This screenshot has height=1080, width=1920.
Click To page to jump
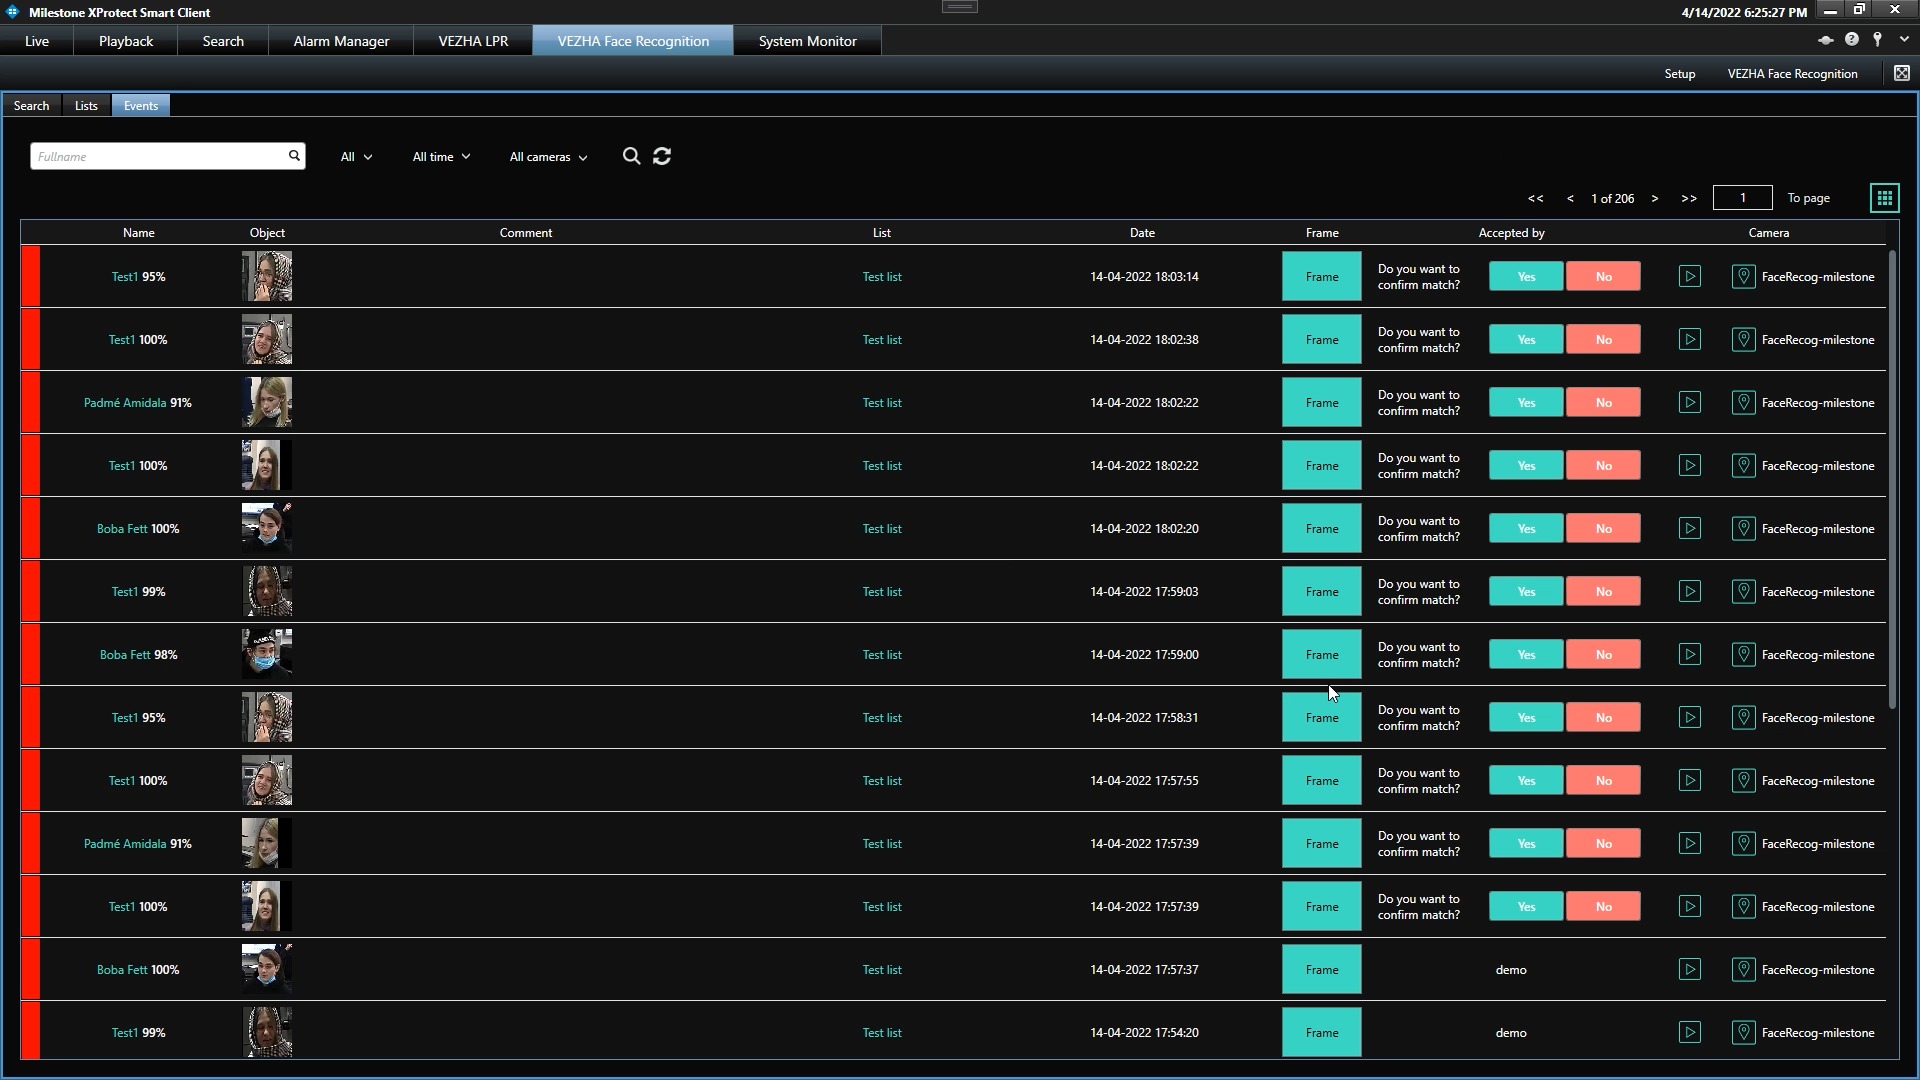coord(1808,198)
